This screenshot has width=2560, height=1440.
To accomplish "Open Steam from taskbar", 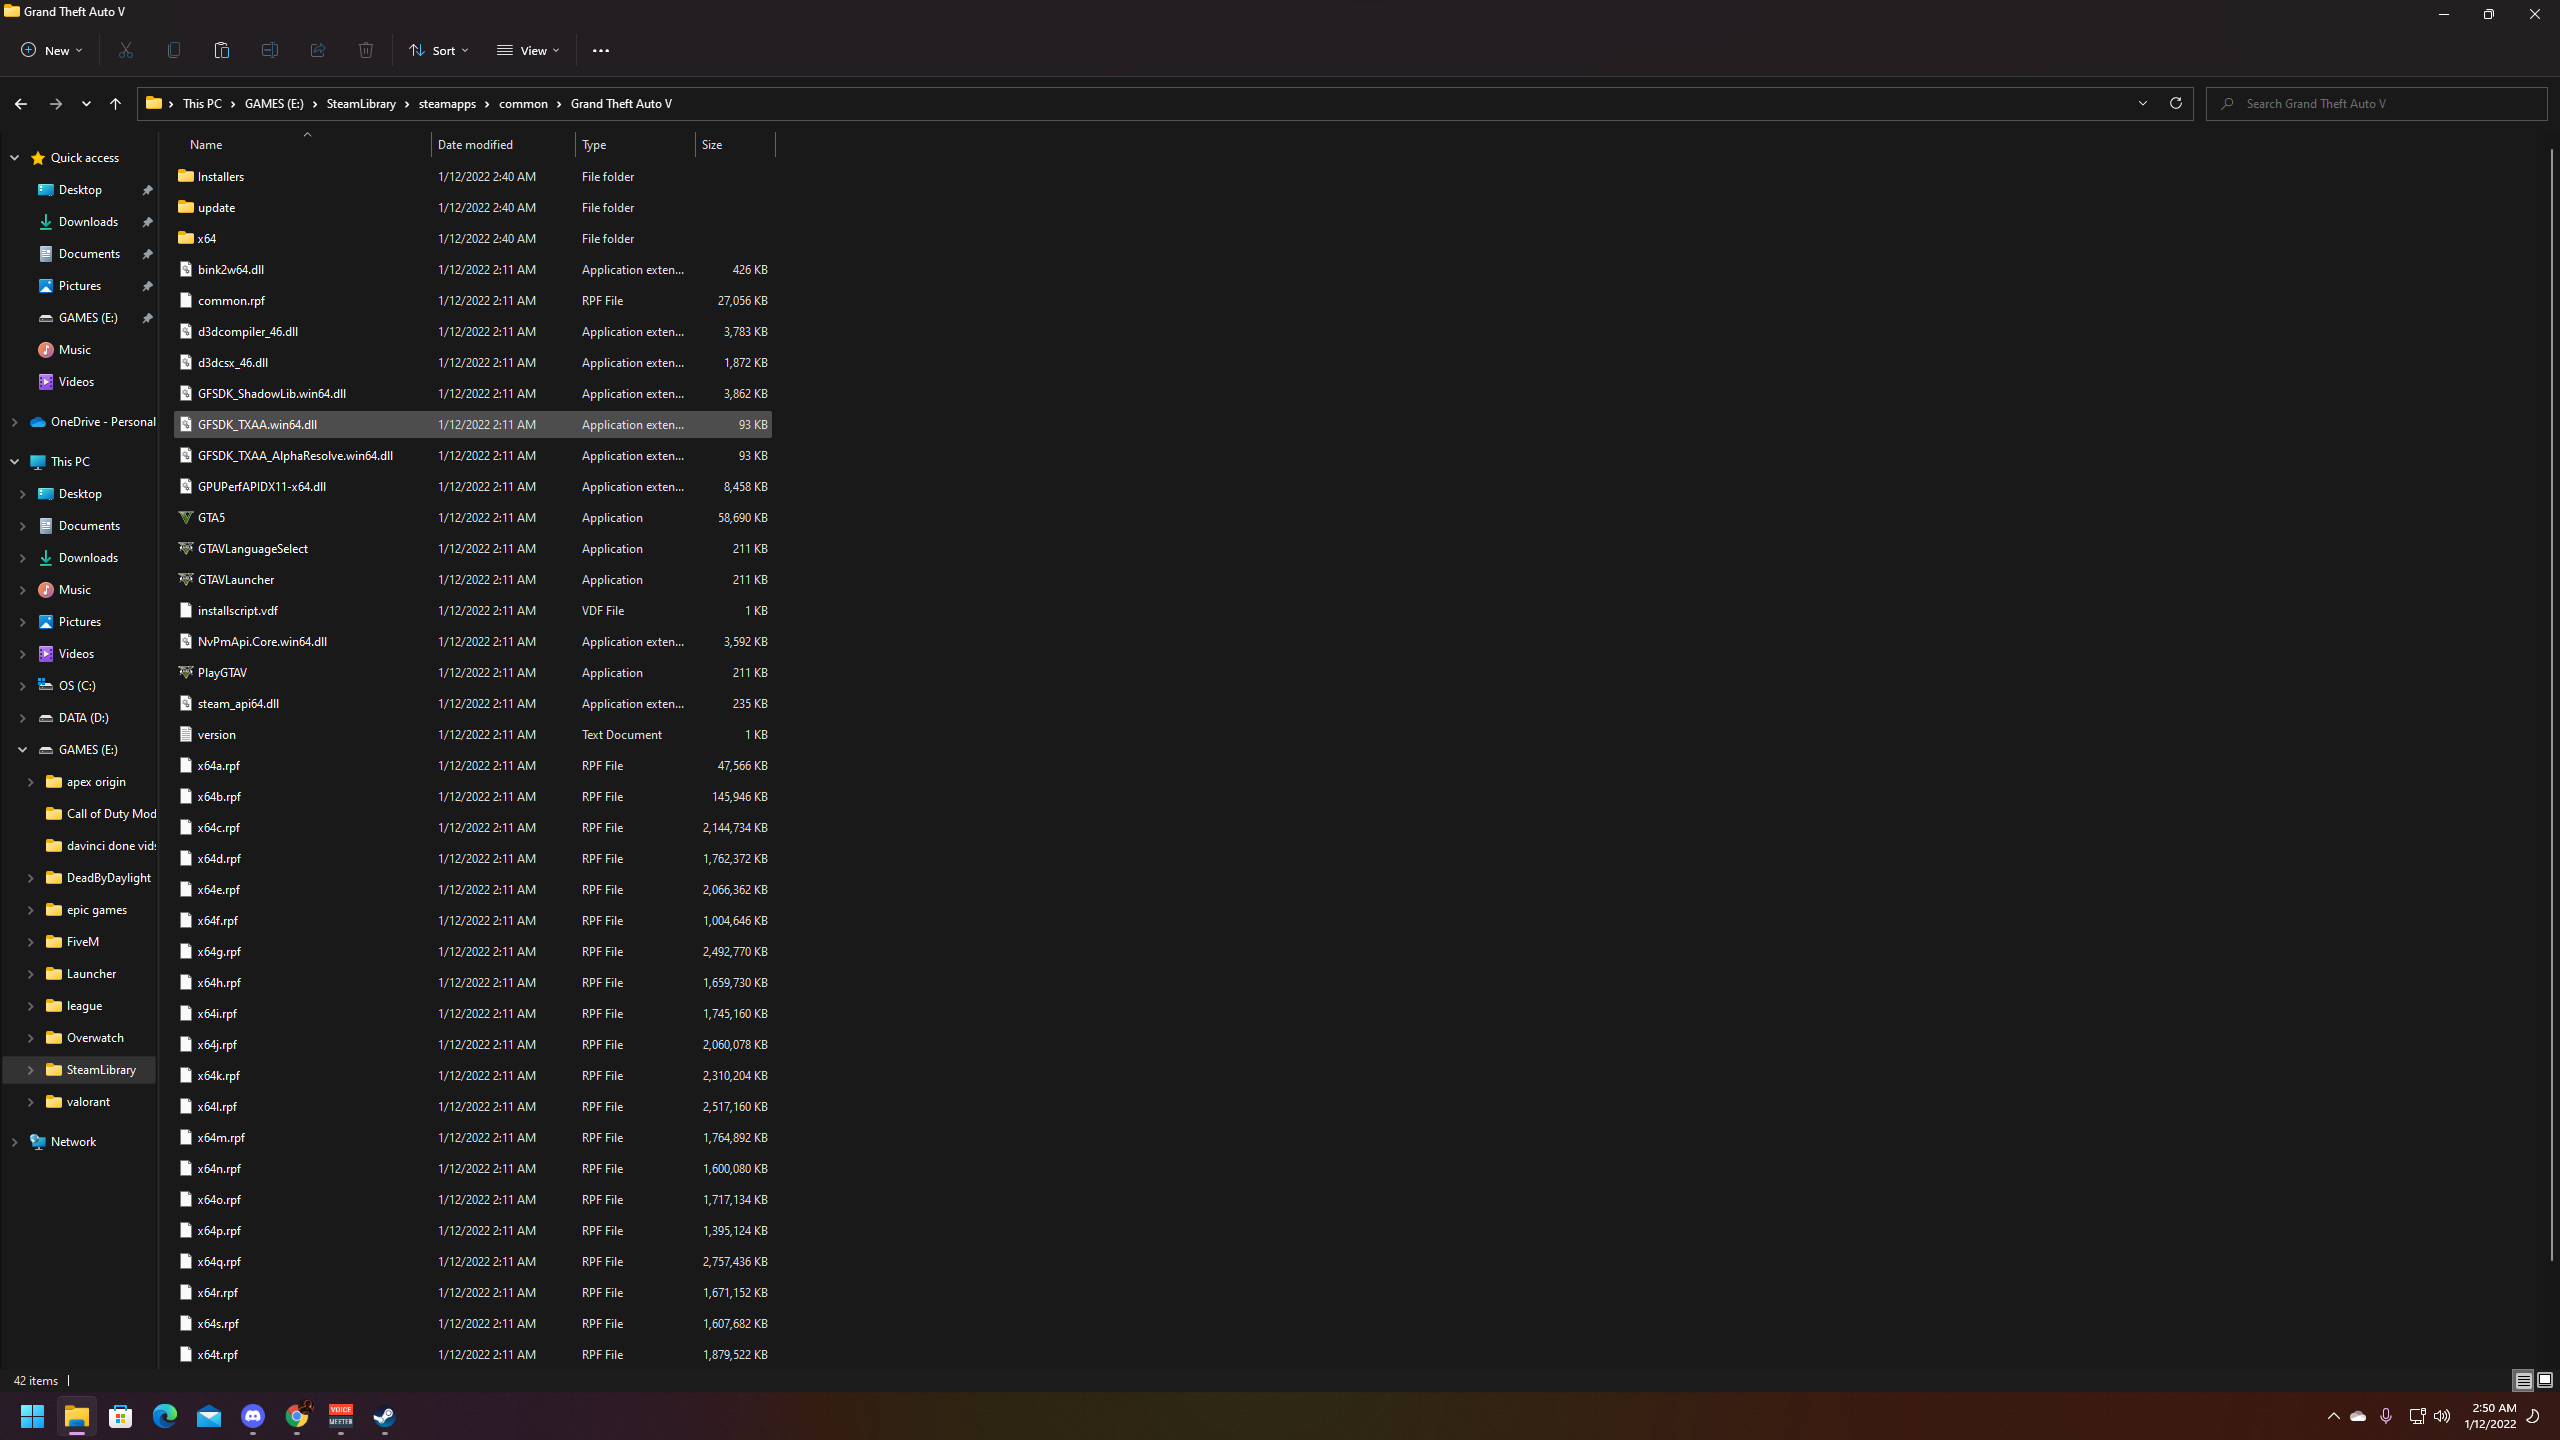I will click(385, 1416).
